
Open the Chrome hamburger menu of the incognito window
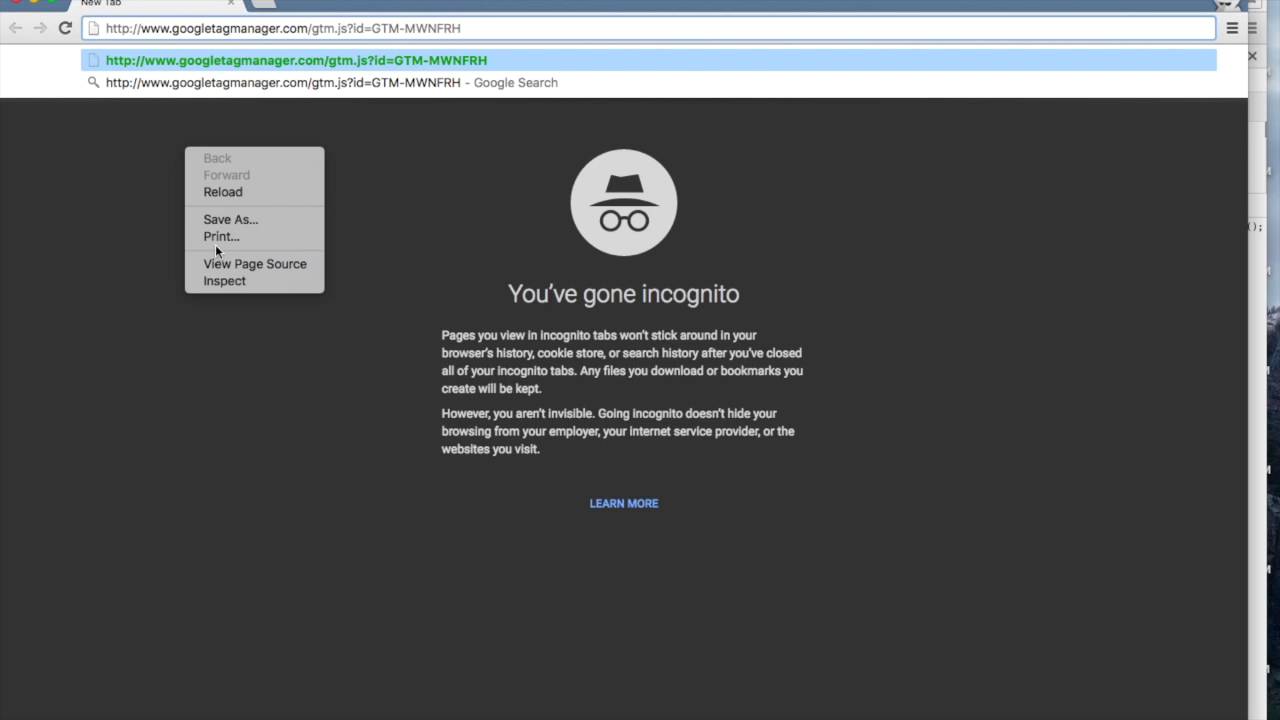click(1232, 28)
